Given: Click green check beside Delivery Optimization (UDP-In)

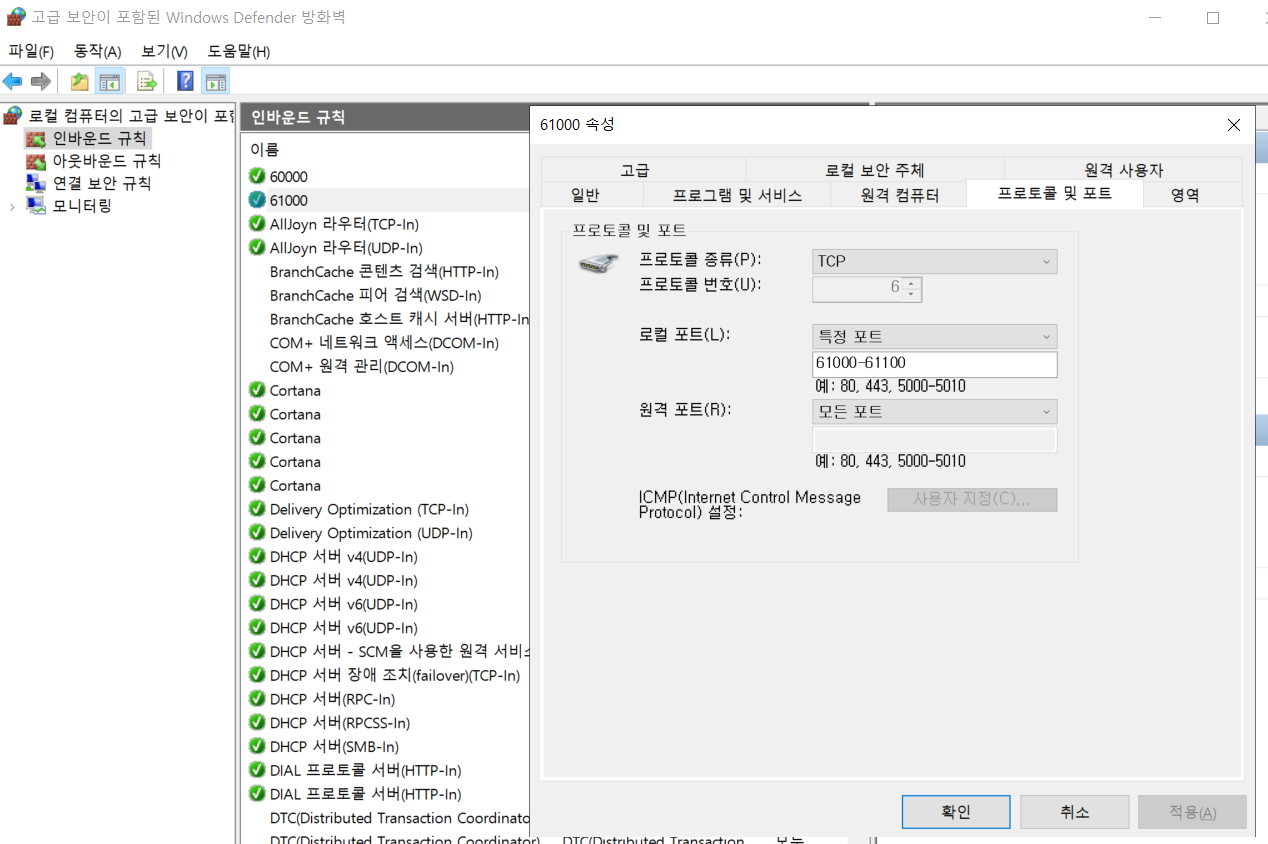Looking at the screenshot, I should pyautogui.click(x=257, y=533).
